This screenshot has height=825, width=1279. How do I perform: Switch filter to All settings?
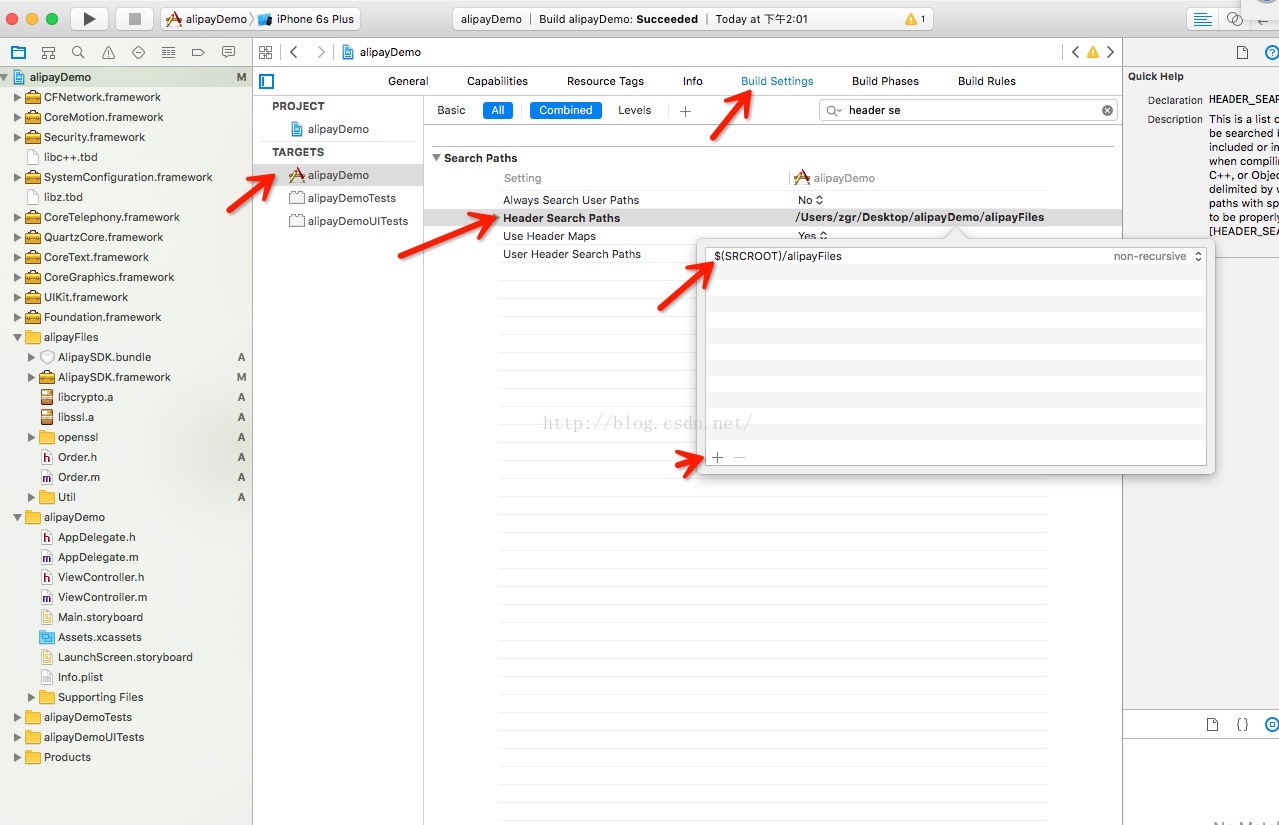tap(497, 110)
